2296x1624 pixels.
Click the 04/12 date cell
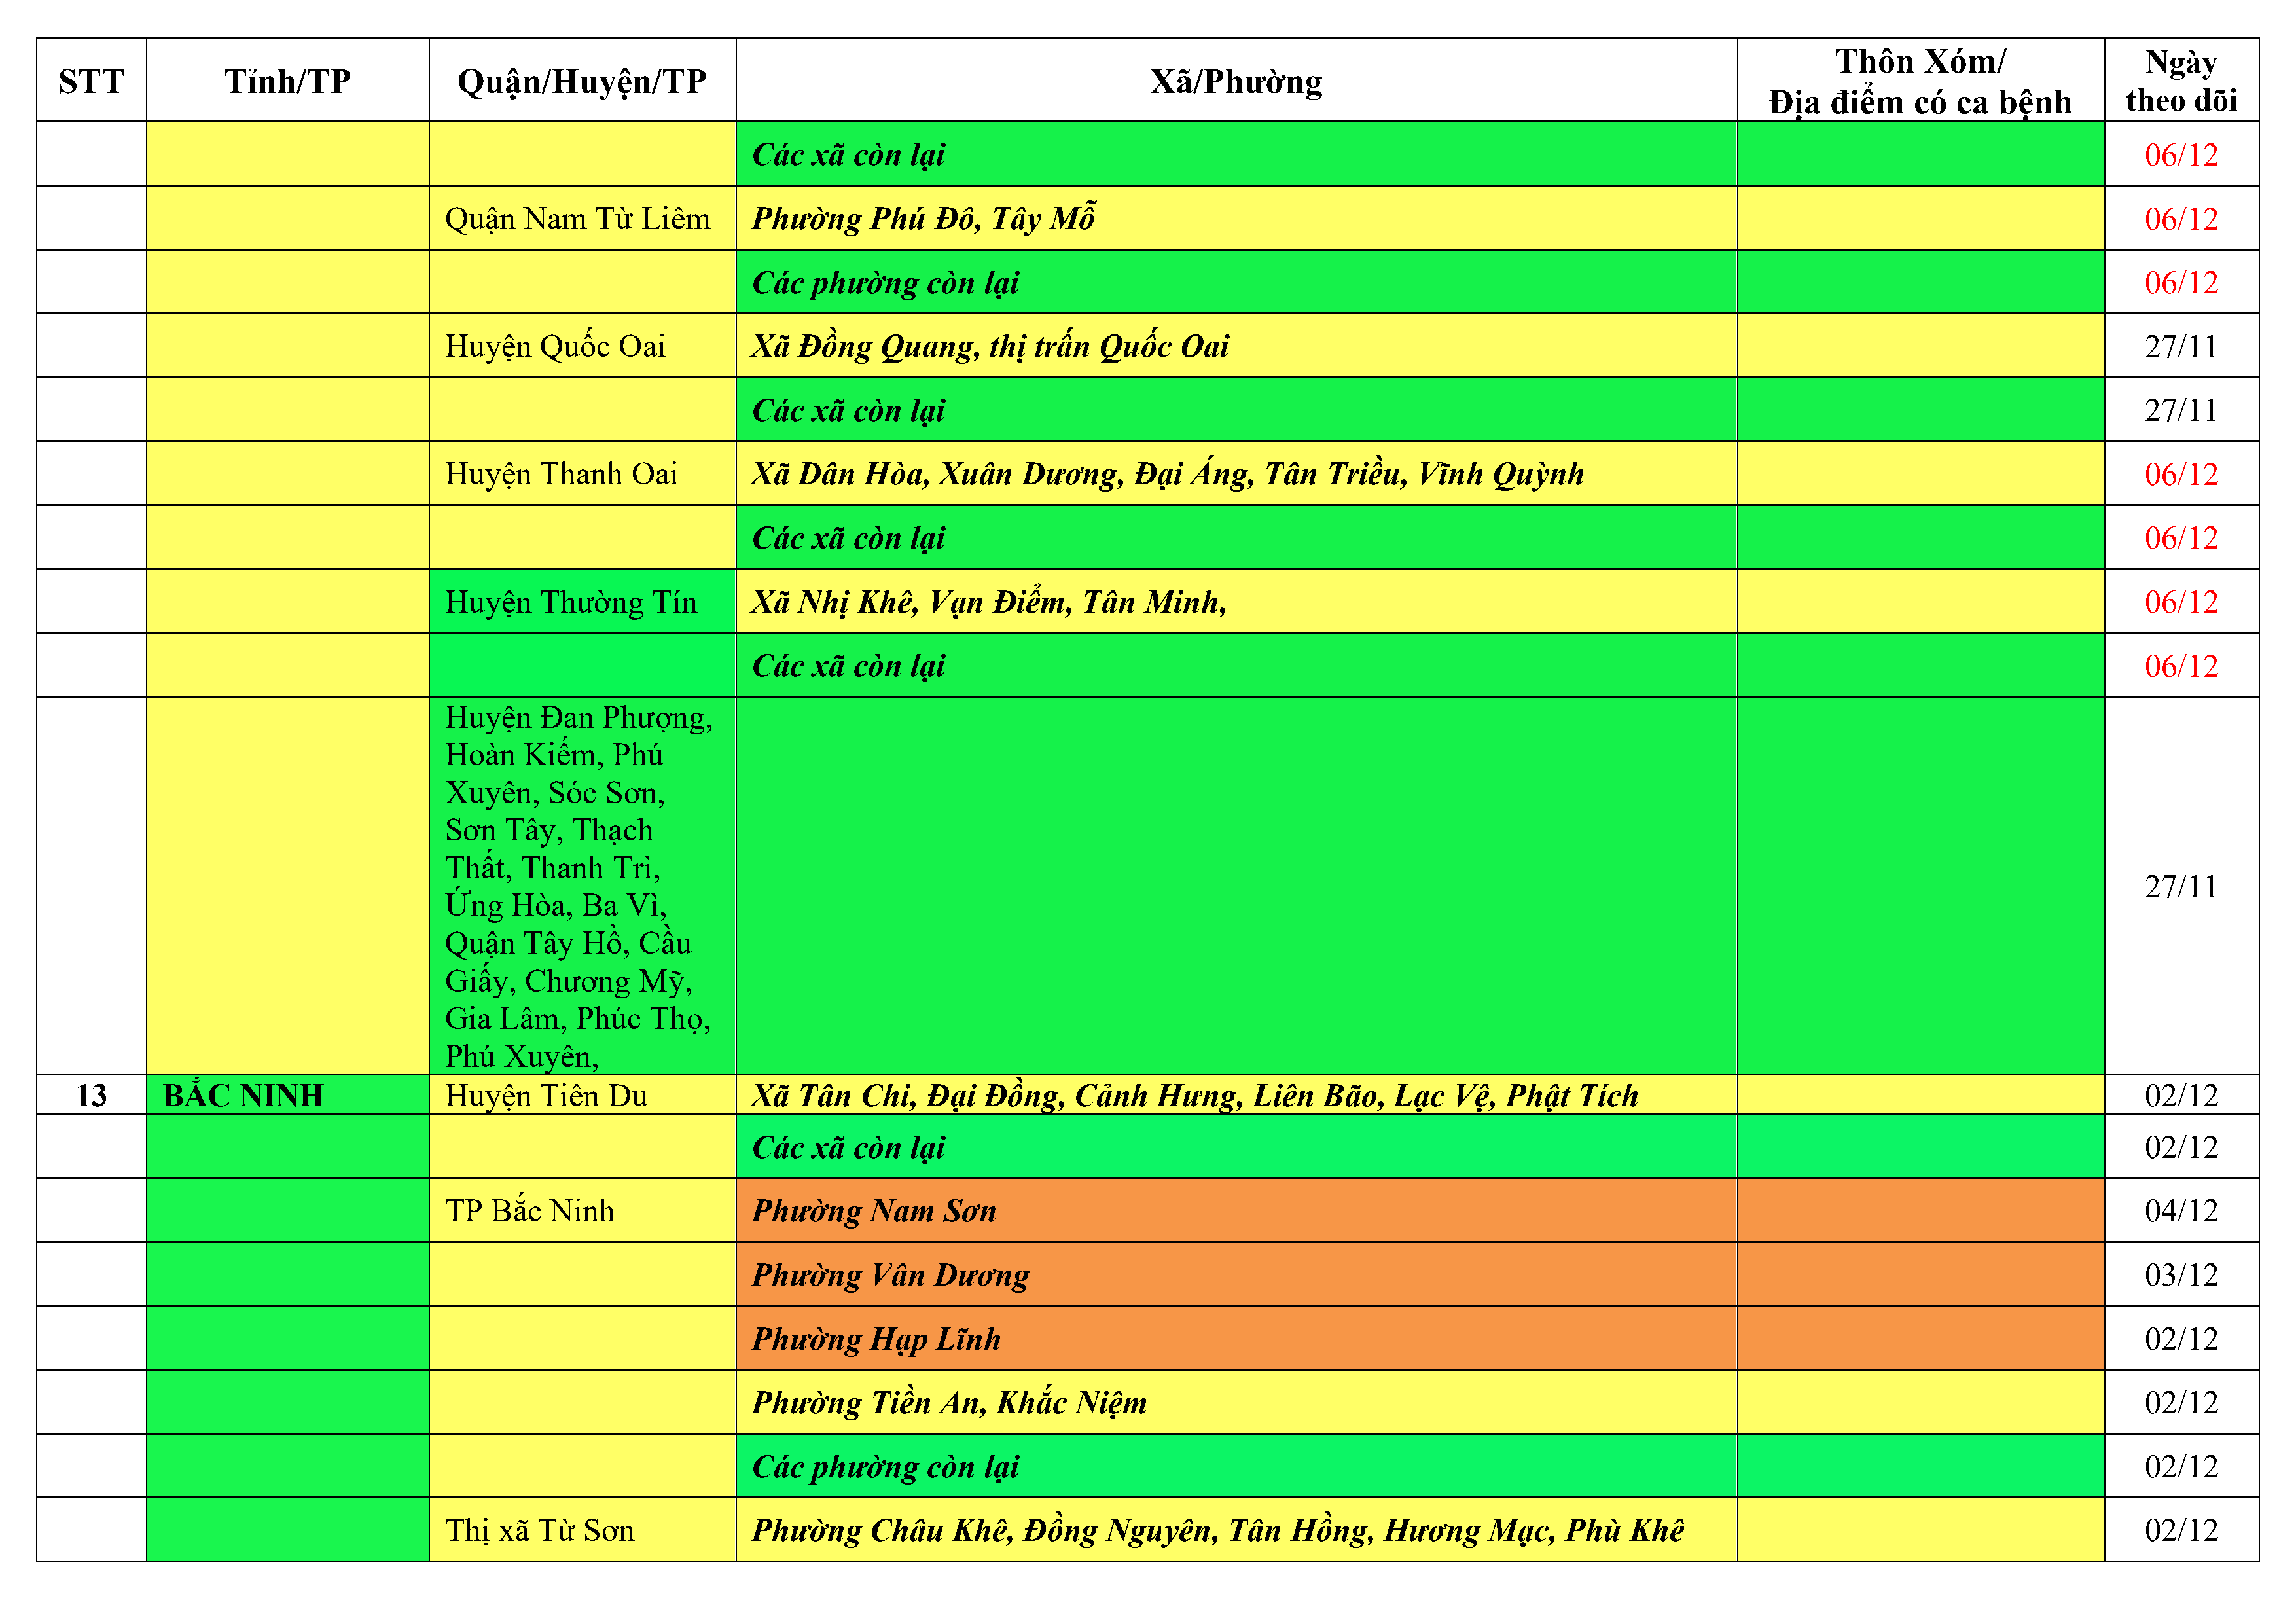[x=2180, y=1211]
